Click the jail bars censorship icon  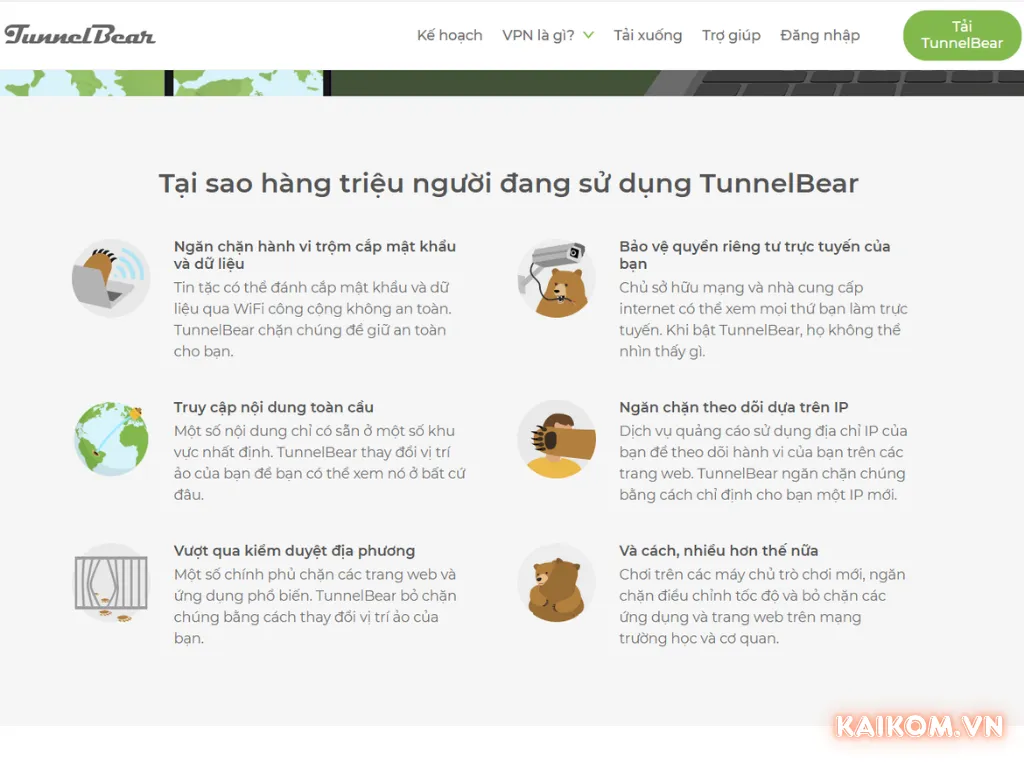pos(110,583)
